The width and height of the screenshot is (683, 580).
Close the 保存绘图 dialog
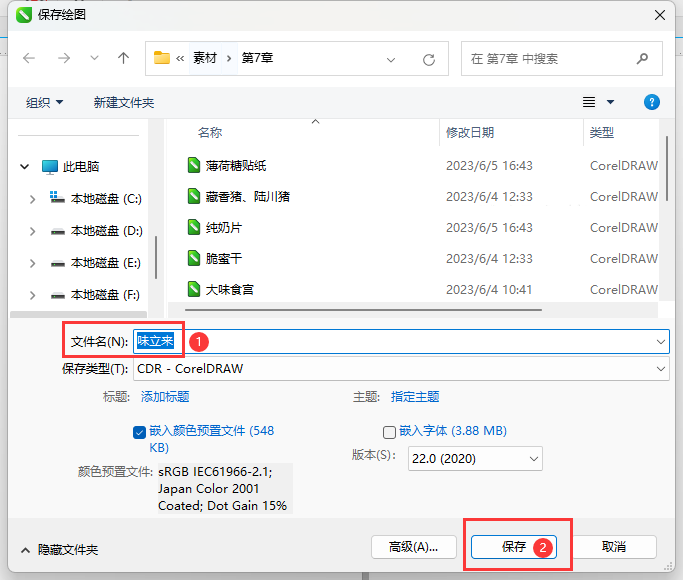(x=660, y=15)
